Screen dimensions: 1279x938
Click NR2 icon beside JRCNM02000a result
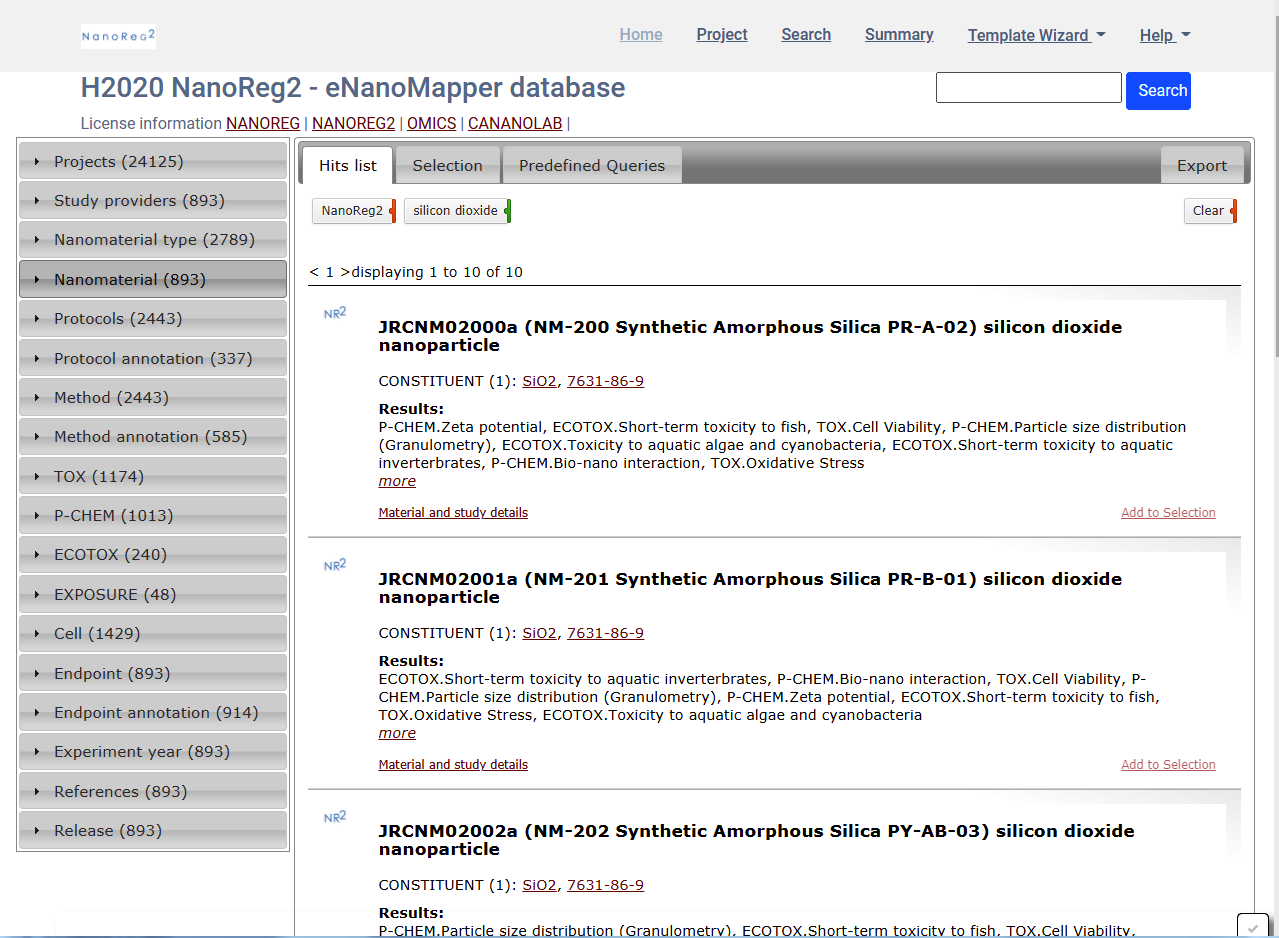pyautogui.click(x=335, y=313)
